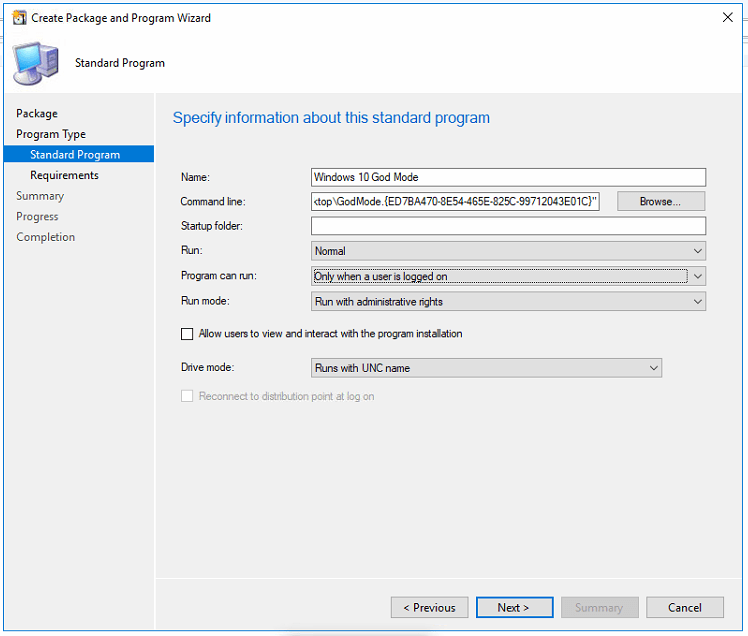The width and height of the screenshot is (748, 636).
Task: Click the Summary step in sidebar
Action: click(40, 196)
